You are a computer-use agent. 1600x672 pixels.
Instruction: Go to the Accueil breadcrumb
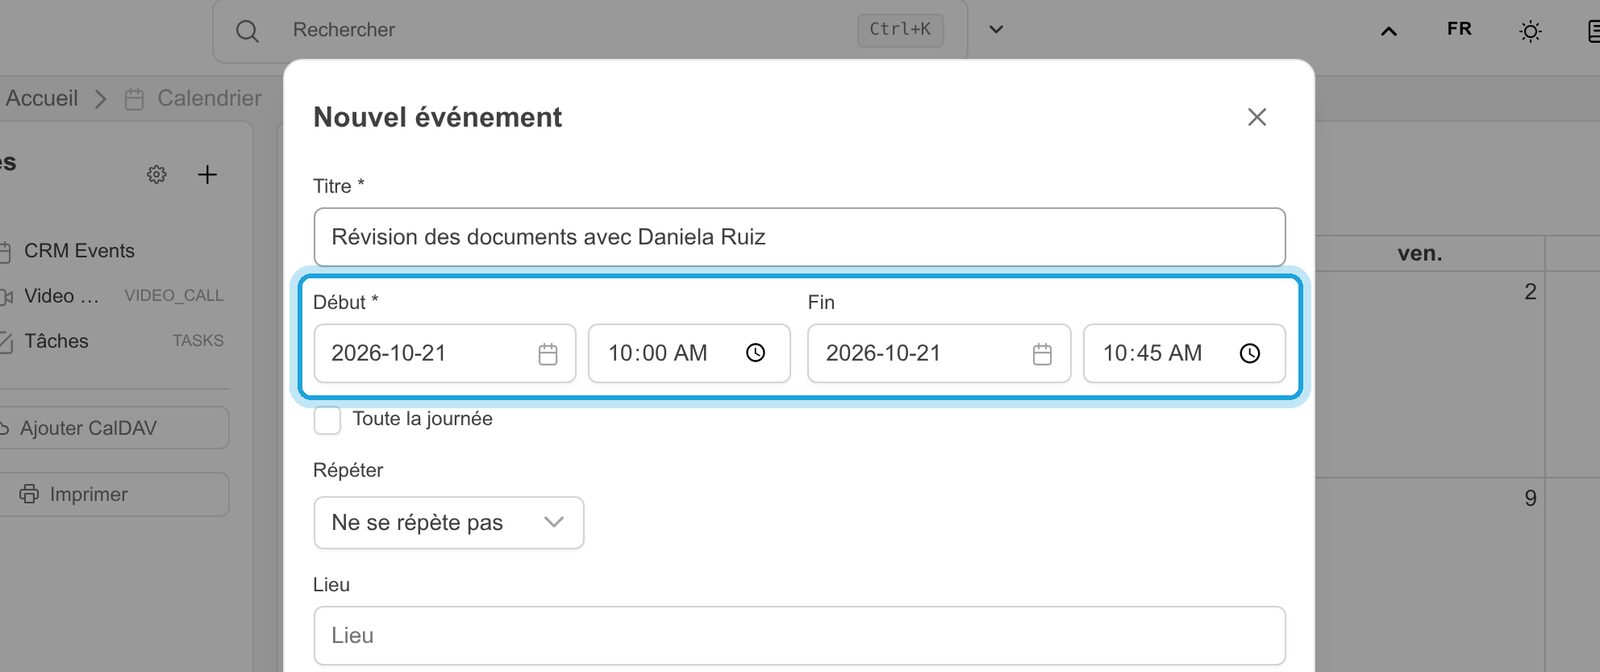(42, 98)
